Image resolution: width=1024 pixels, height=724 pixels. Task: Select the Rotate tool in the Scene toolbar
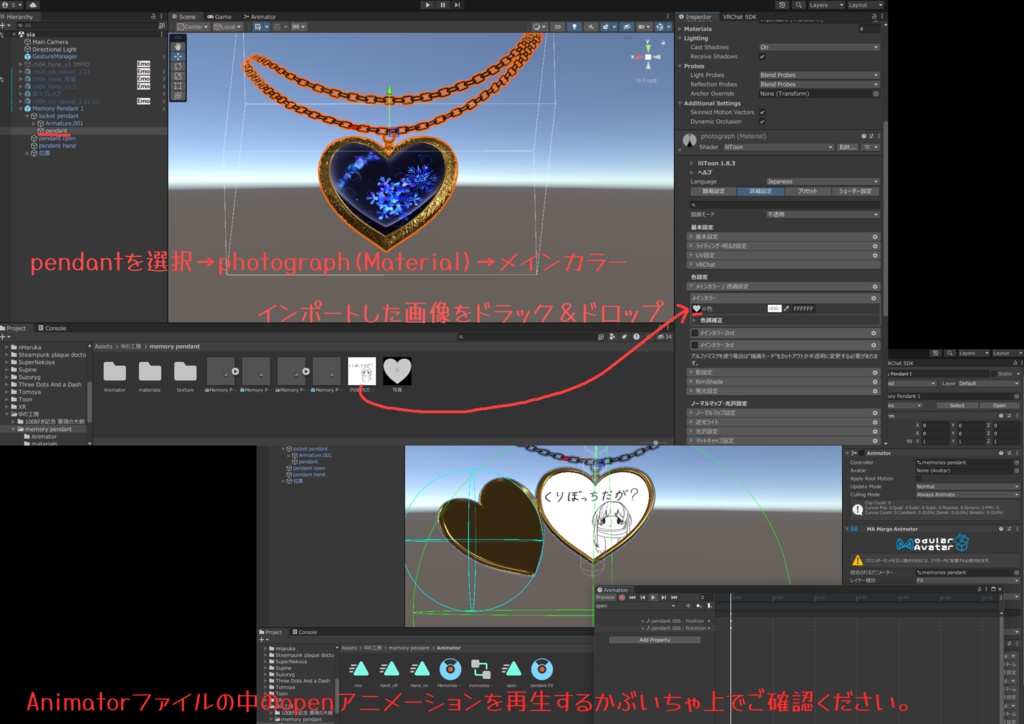tap(177, 65)
